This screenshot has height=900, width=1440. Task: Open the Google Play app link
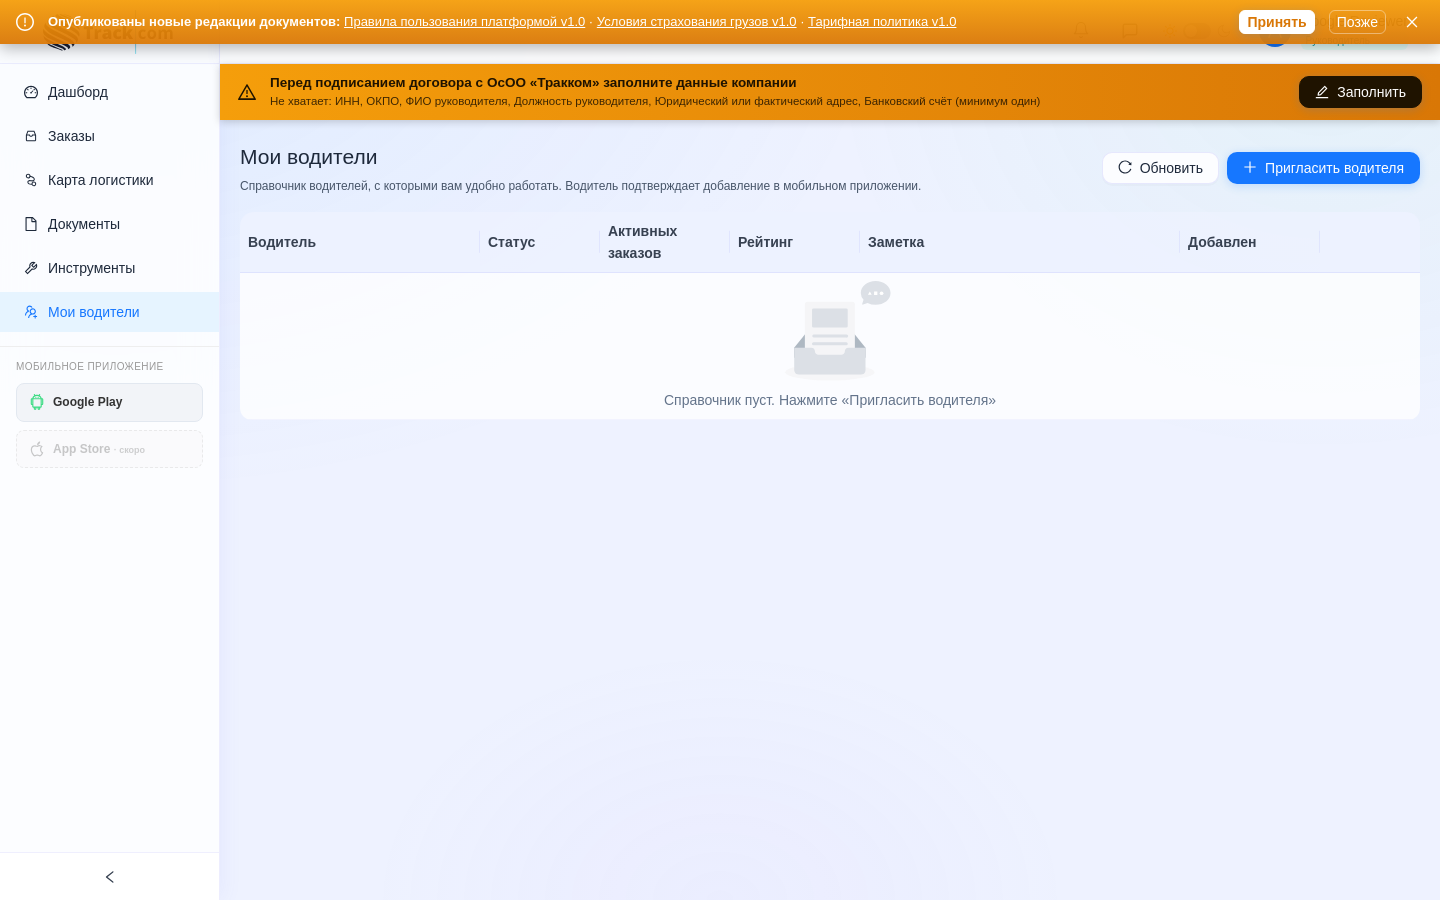click(109, 402)
